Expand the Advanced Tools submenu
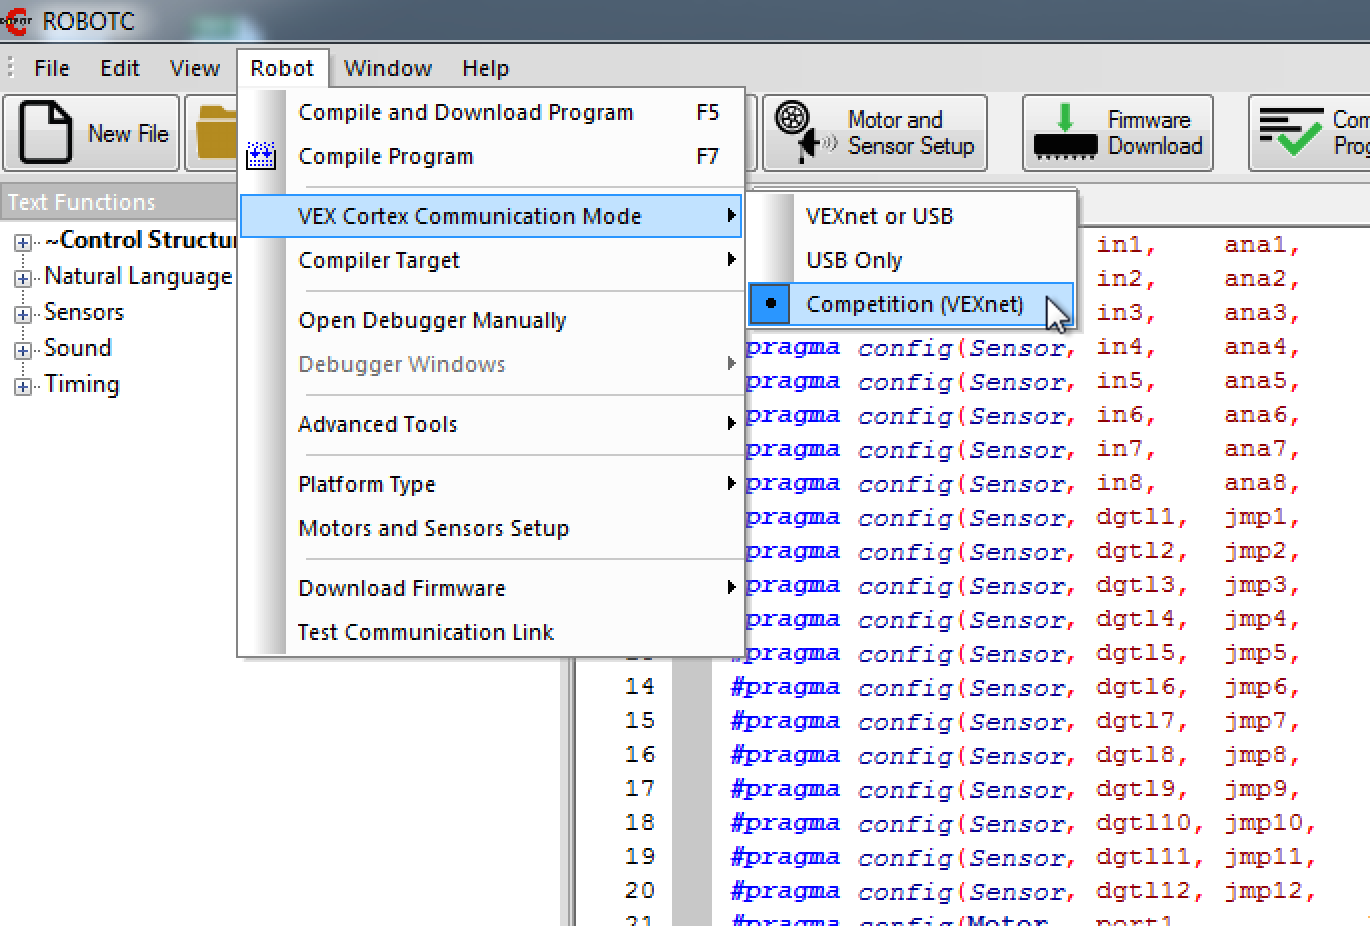Screen dimensions: 1370x926 [490, 424]
